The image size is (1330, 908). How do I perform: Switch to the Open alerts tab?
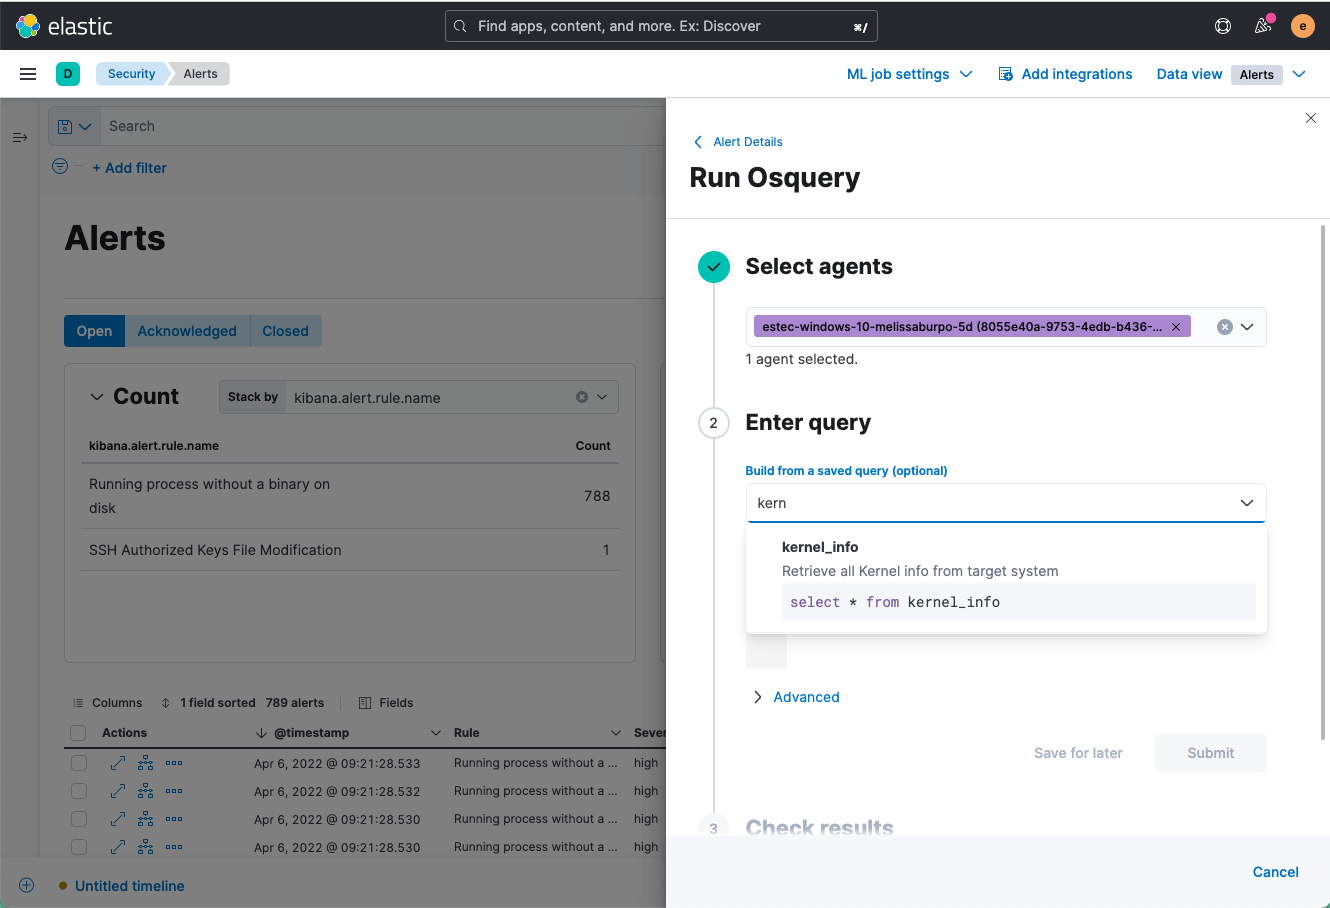(95, 331)
